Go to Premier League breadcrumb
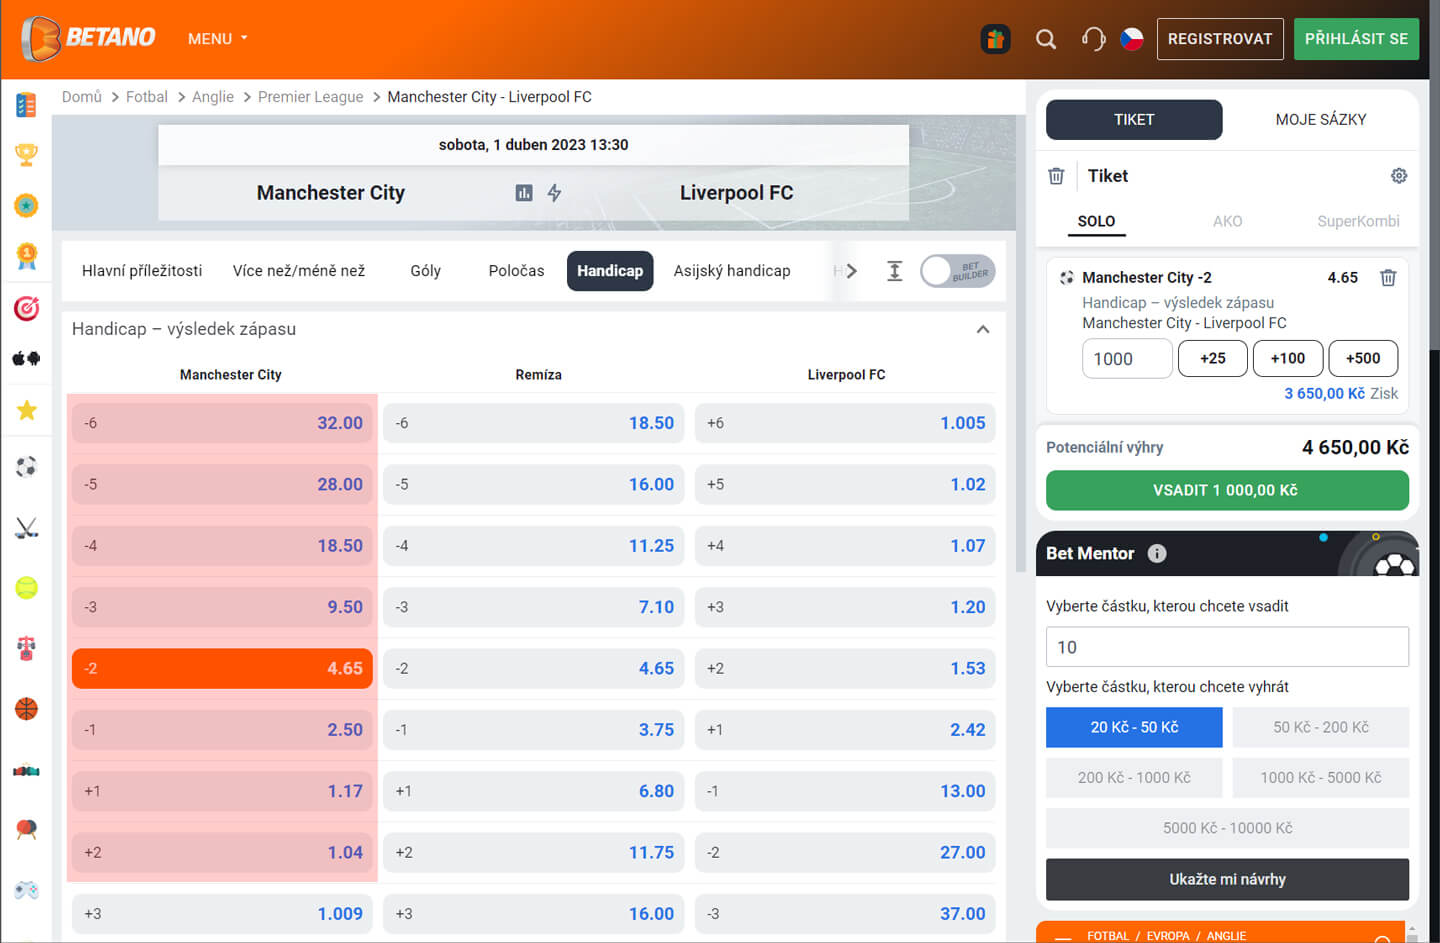 [x=310, y=97]
